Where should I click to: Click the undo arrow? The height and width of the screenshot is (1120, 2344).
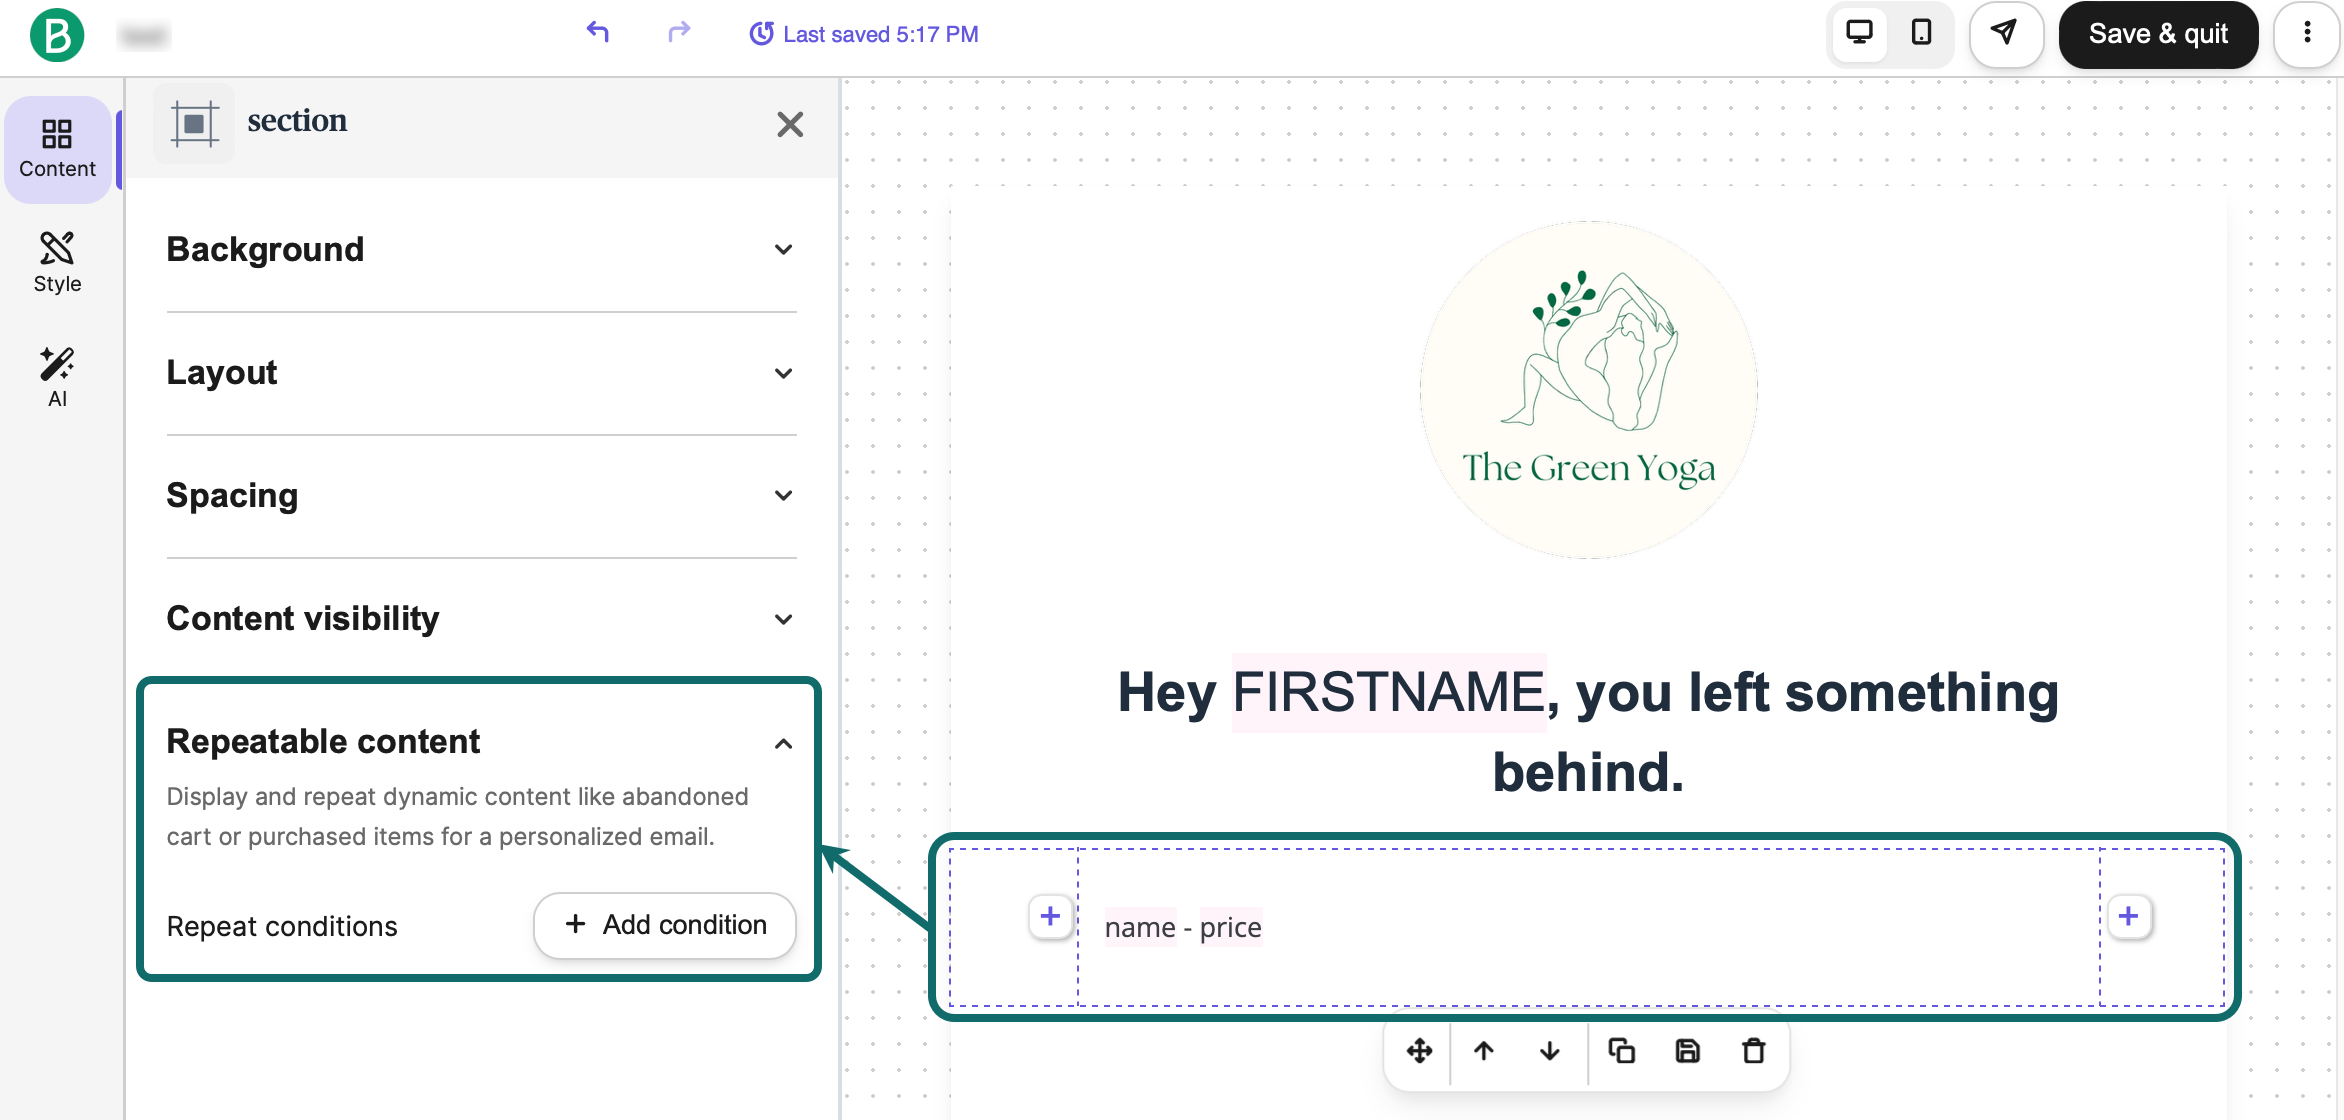point(597,33)
